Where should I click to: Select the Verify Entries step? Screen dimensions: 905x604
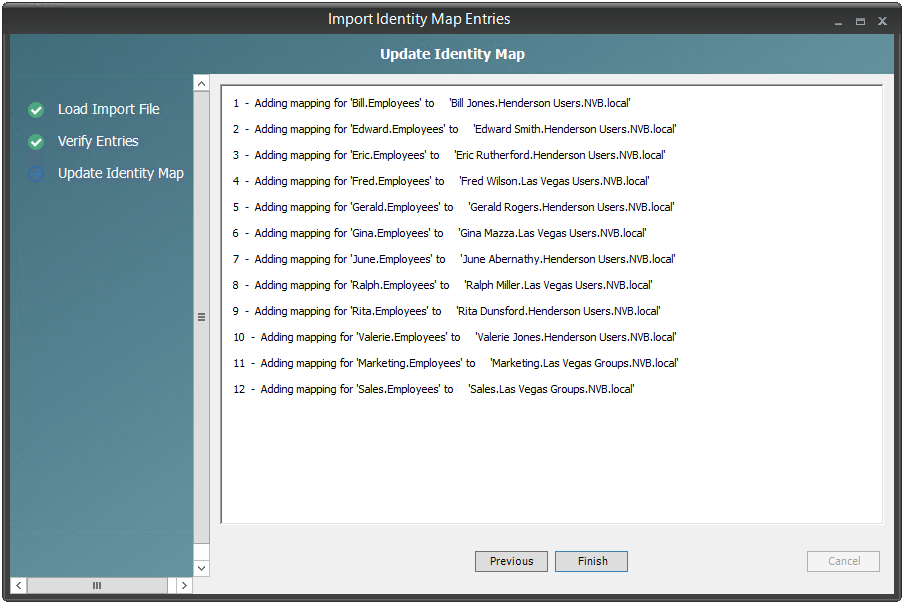pos(98,141)
